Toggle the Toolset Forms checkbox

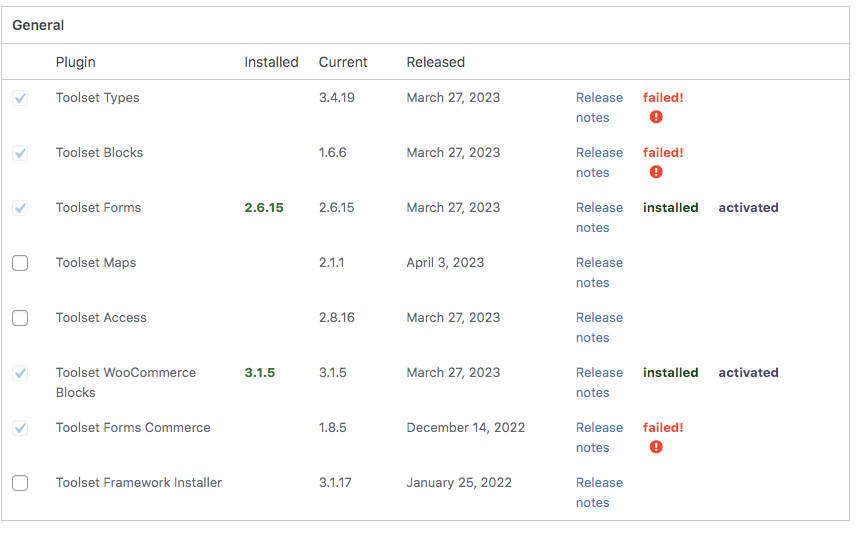[20, 208]
